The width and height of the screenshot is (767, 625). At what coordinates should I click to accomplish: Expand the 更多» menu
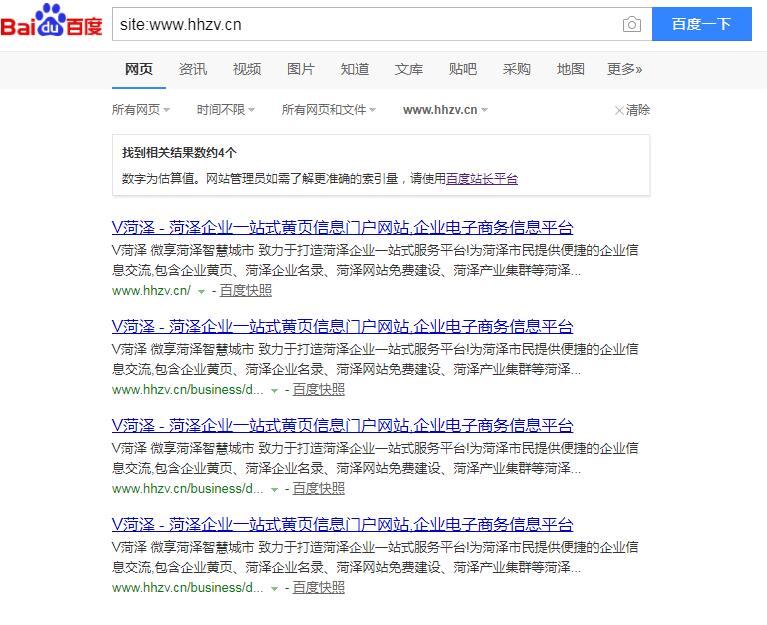624,69
